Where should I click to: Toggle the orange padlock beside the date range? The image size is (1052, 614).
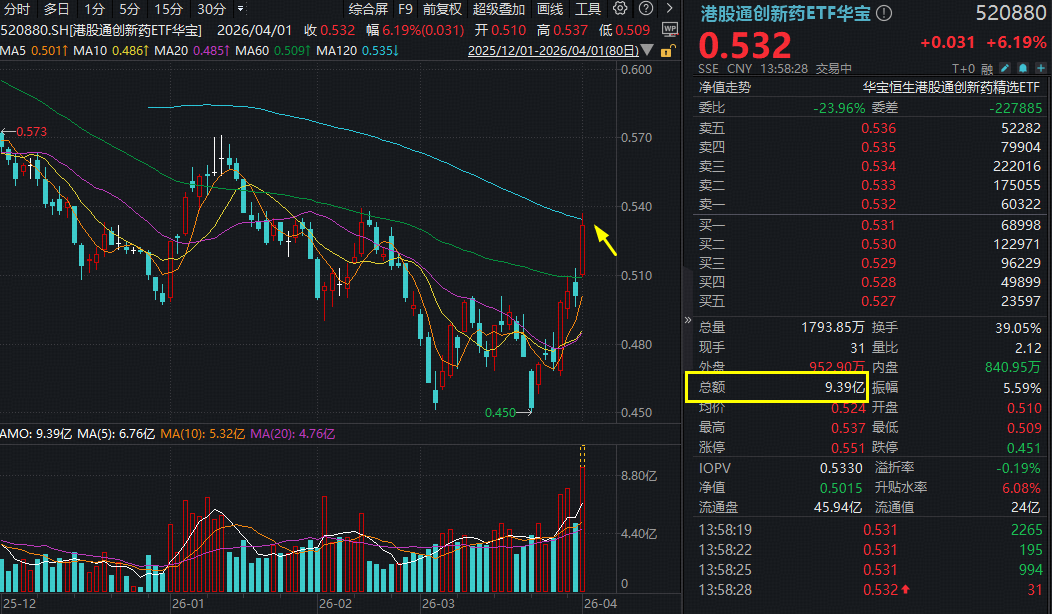coord(667,51)
